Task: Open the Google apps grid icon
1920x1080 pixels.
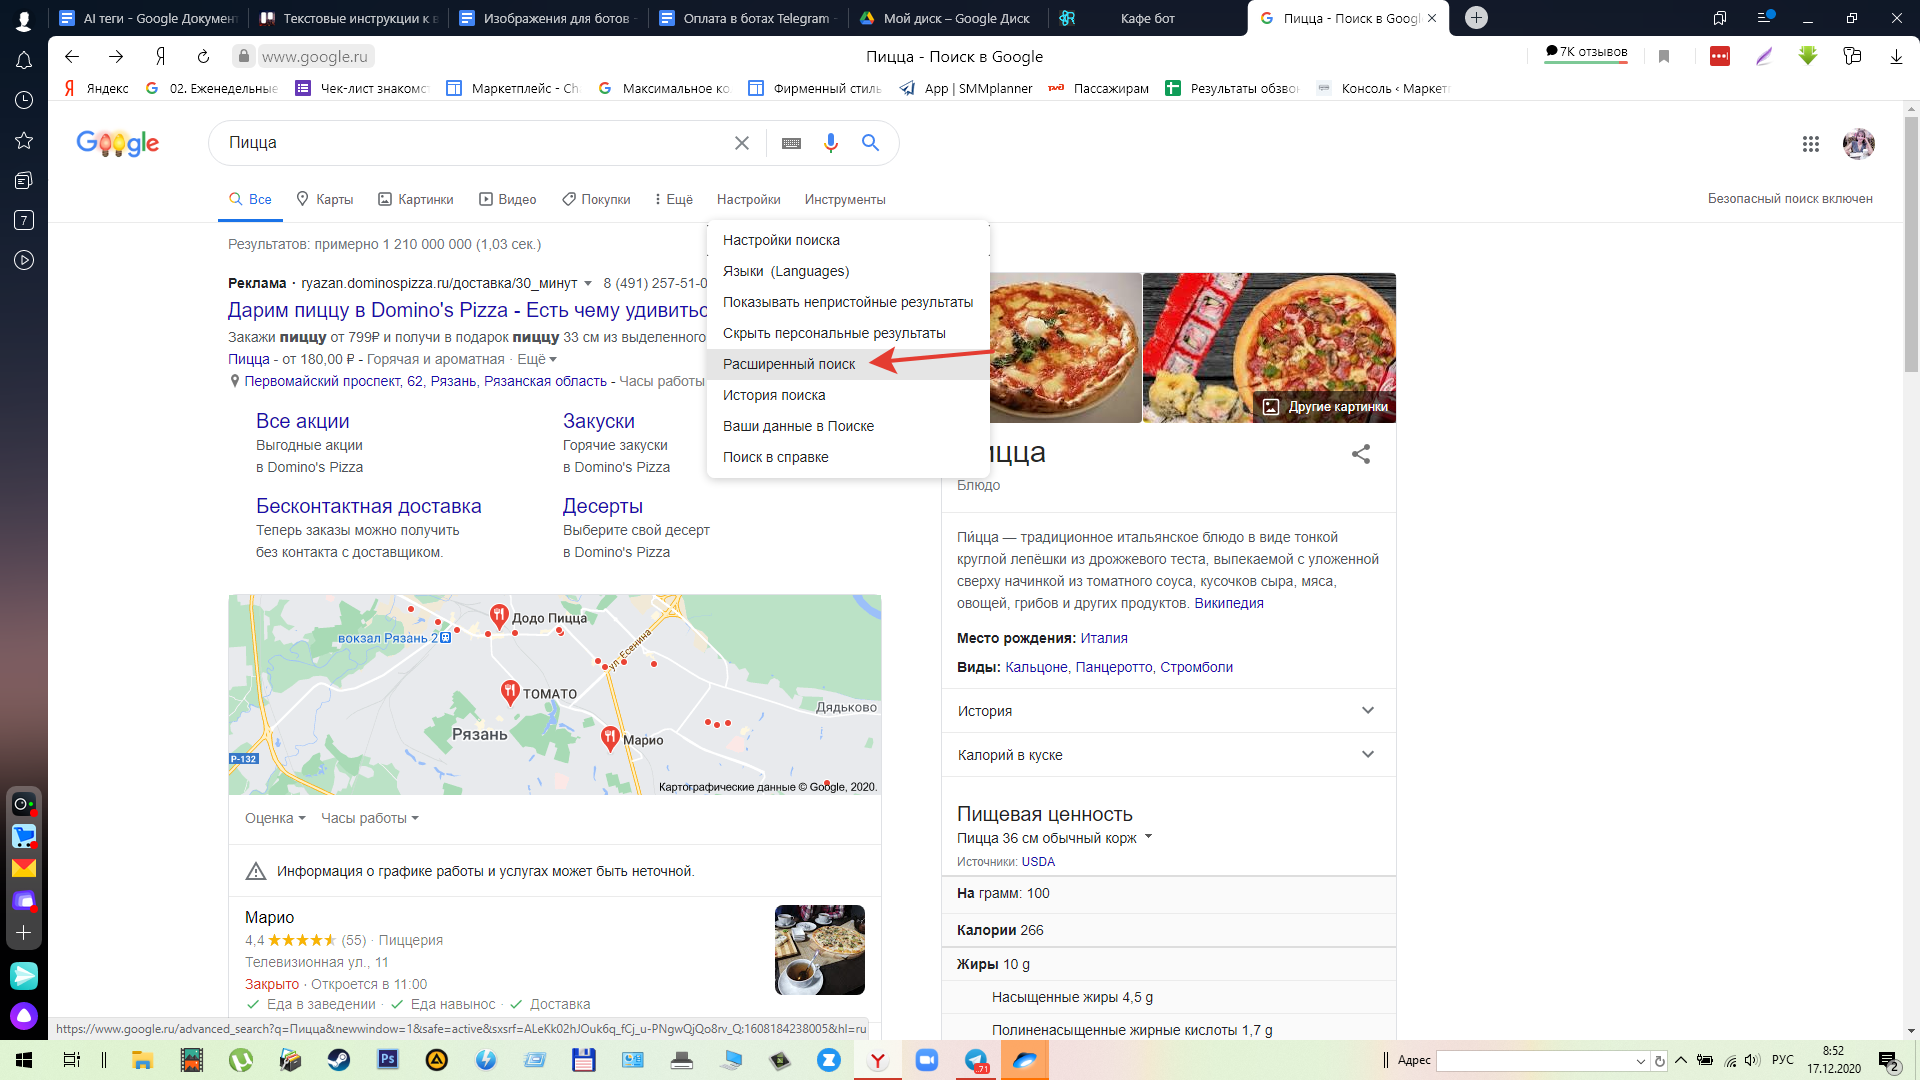Action: click(1810, 144)
